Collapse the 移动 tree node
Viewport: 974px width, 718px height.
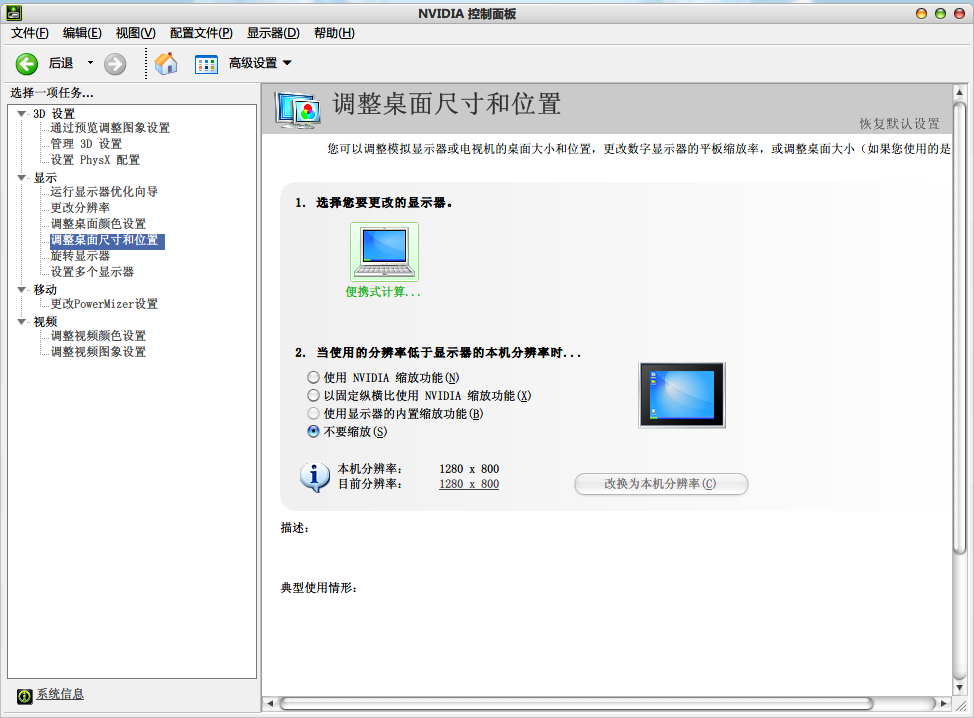pos(22,289)
